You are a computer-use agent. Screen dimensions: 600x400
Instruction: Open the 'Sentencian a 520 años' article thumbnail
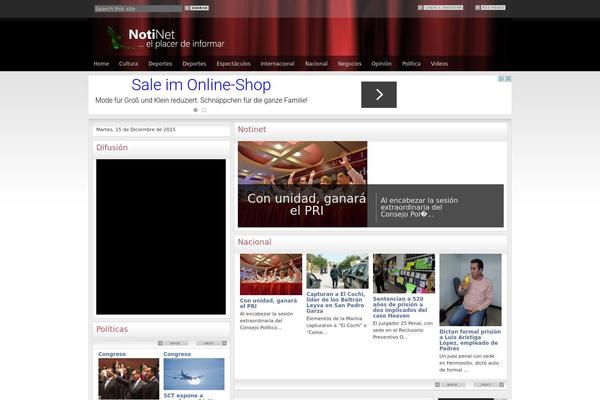pyautogui.click(x=404, y=273)
